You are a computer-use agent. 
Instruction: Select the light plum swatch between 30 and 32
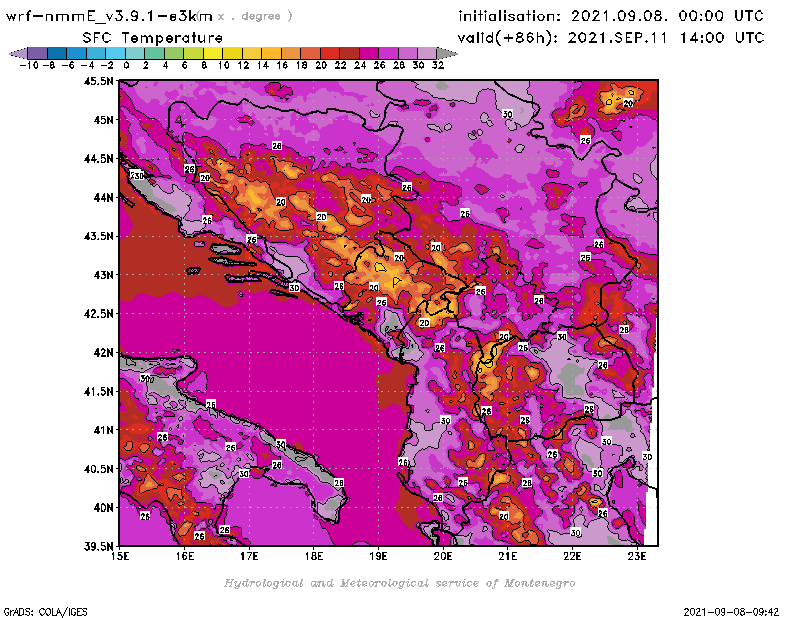[428, 53]
